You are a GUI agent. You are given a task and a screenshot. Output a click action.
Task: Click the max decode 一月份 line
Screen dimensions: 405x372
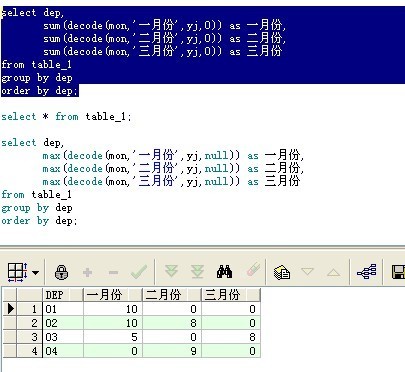coord(173,156)
